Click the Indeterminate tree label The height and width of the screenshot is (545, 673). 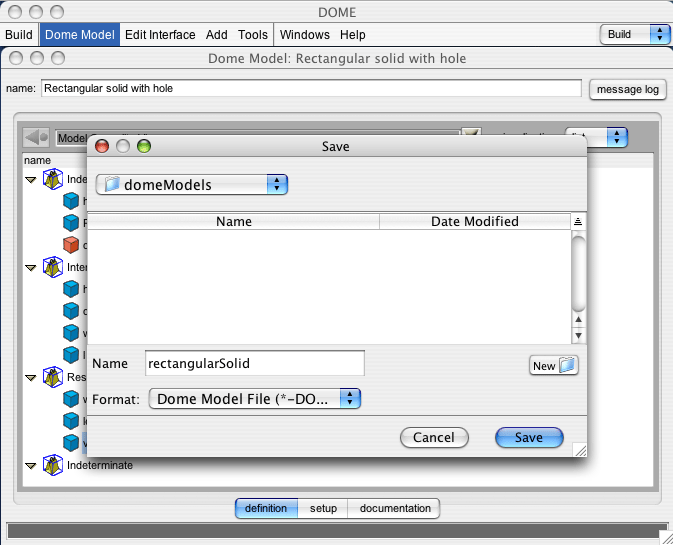click(100, 465)
